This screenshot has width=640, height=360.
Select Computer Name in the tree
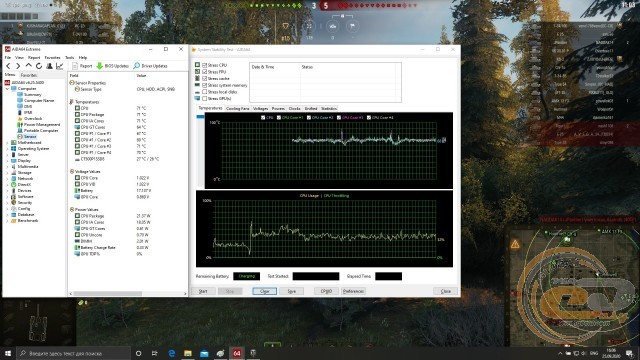click(39, 100)
